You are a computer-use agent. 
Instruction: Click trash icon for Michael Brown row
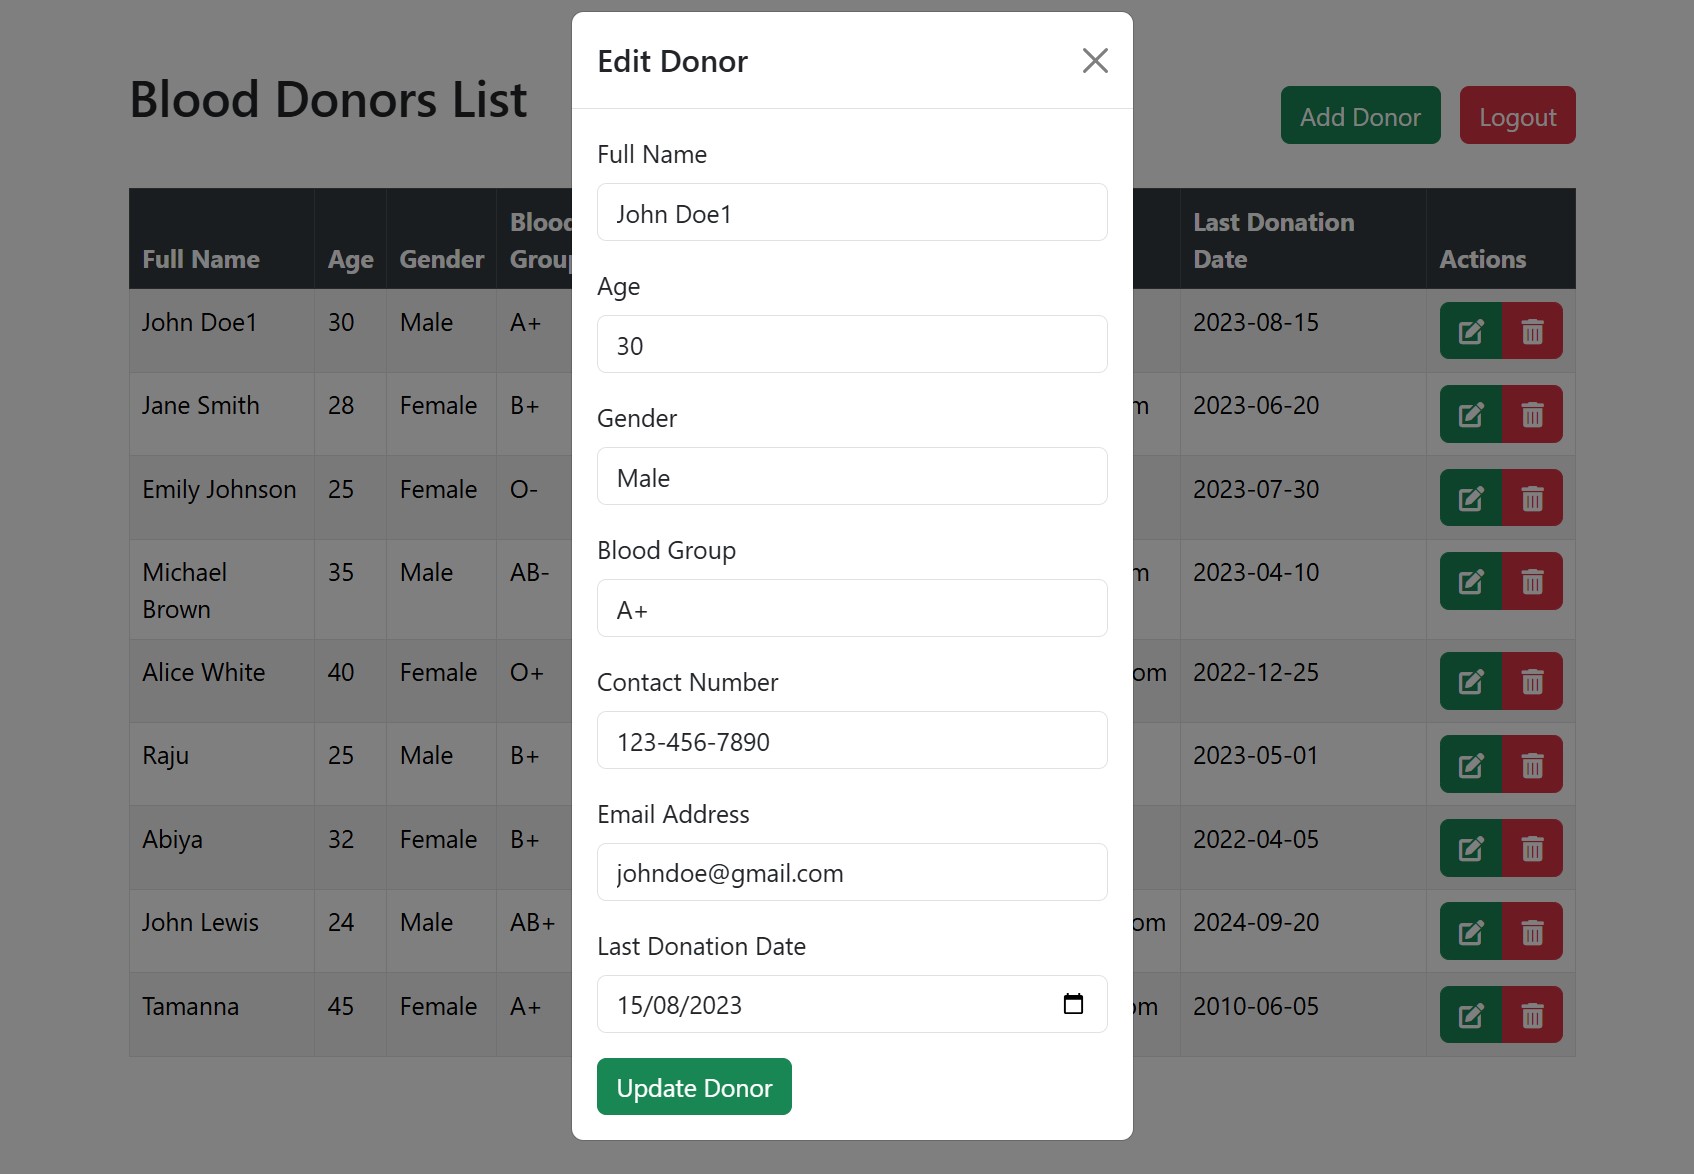[x=1532, y=581]
